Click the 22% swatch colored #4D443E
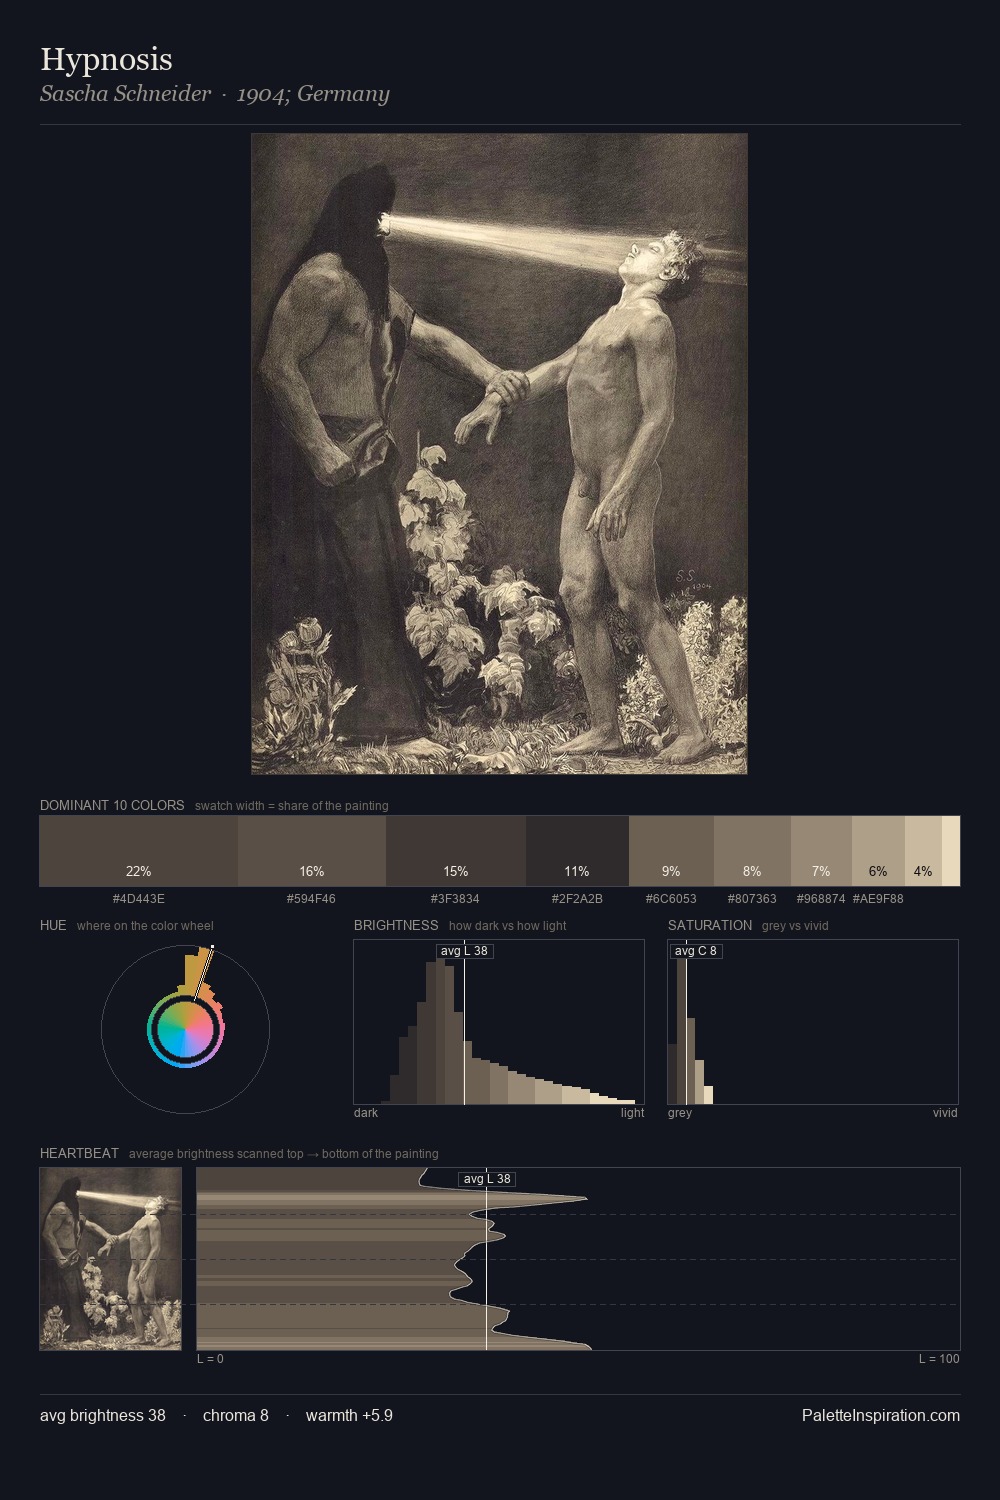 coord(139,851)
